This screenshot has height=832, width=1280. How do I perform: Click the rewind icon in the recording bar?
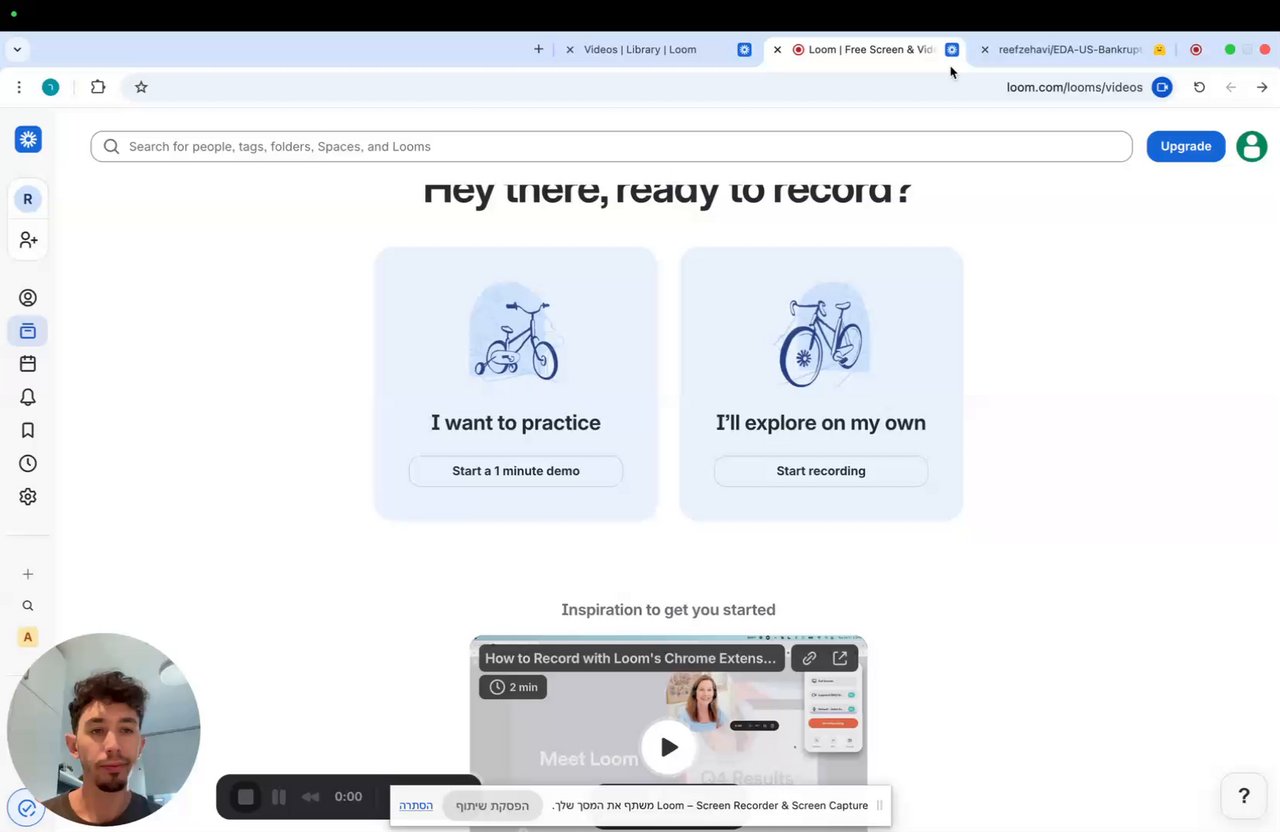click(x=311, y=797)
